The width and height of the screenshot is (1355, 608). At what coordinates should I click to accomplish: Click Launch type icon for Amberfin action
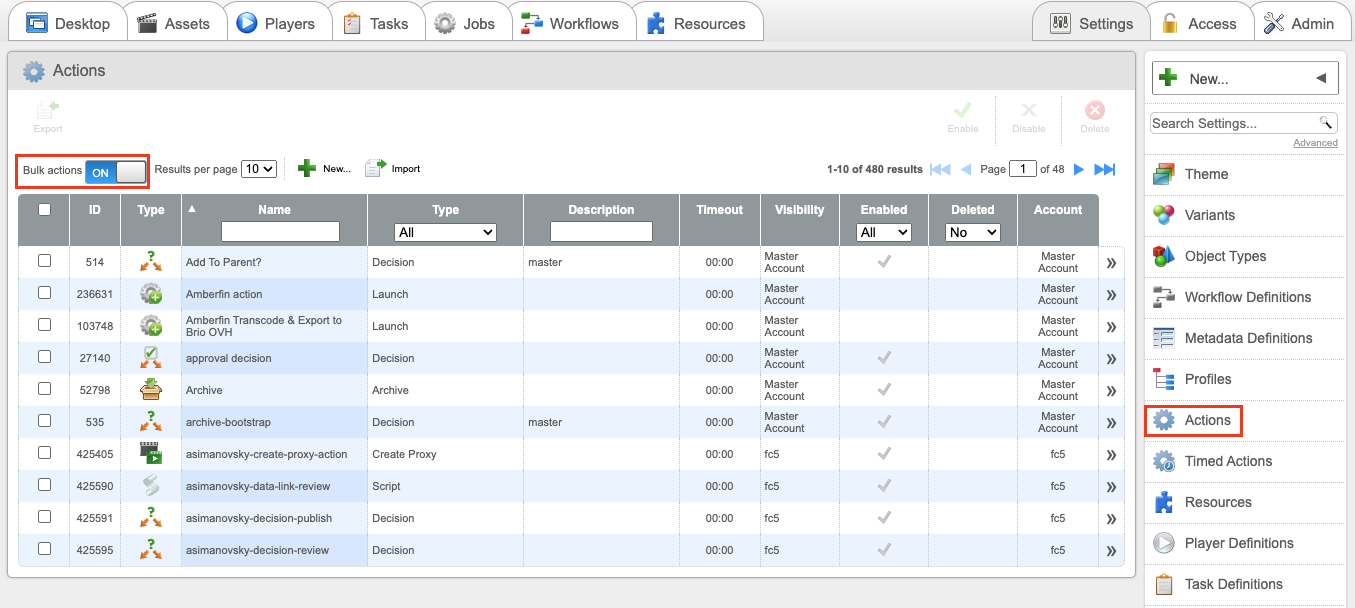tap(151, 294)
